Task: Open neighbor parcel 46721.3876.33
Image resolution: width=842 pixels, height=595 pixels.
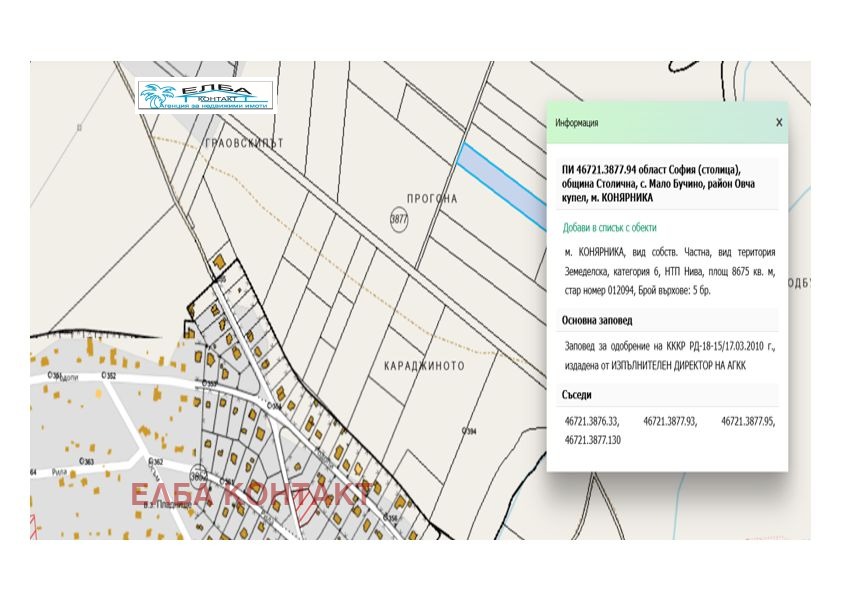Action: (x=591, y=422)
